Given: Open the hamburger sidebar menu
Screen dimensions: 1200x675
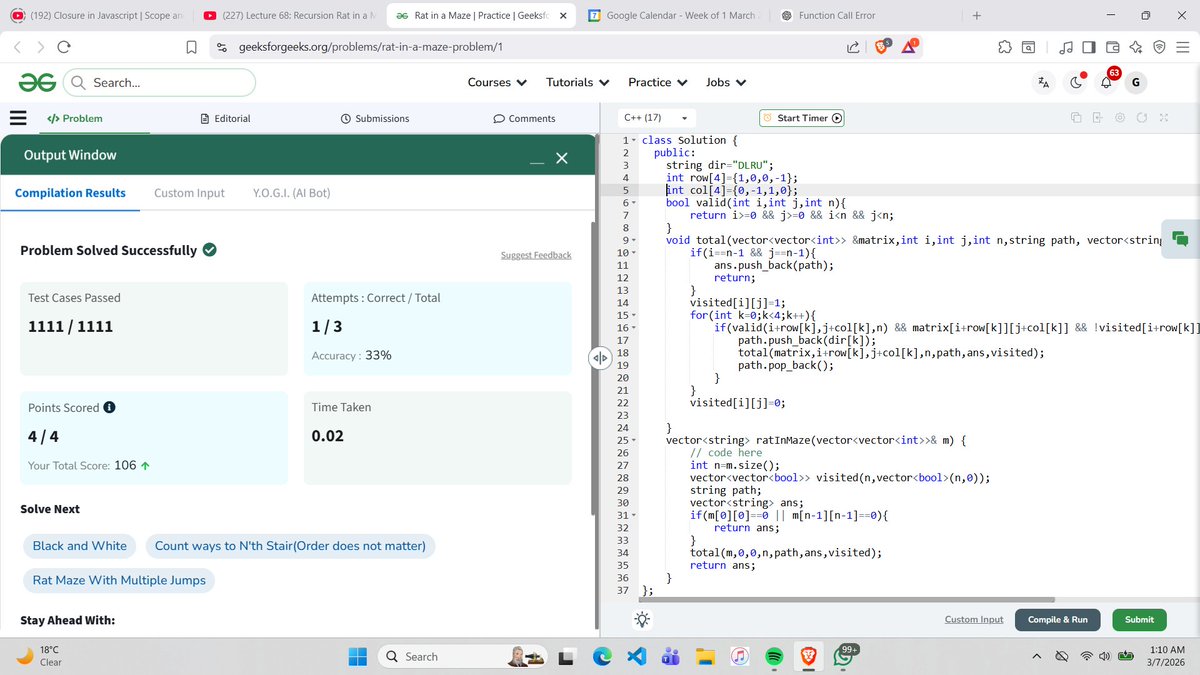Looking at the screenshot, I should coord(18,118).
